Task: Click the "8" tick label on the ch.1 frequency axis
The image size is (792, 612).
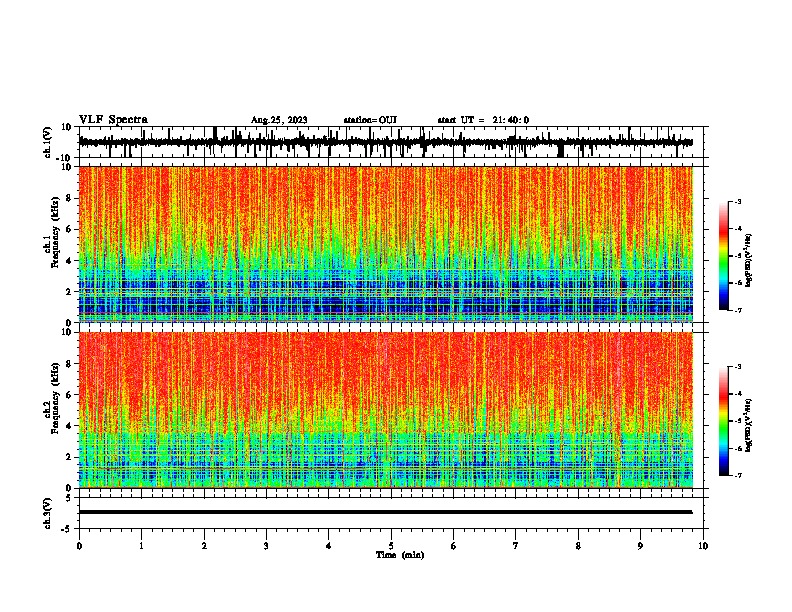Action: [69, 198]
